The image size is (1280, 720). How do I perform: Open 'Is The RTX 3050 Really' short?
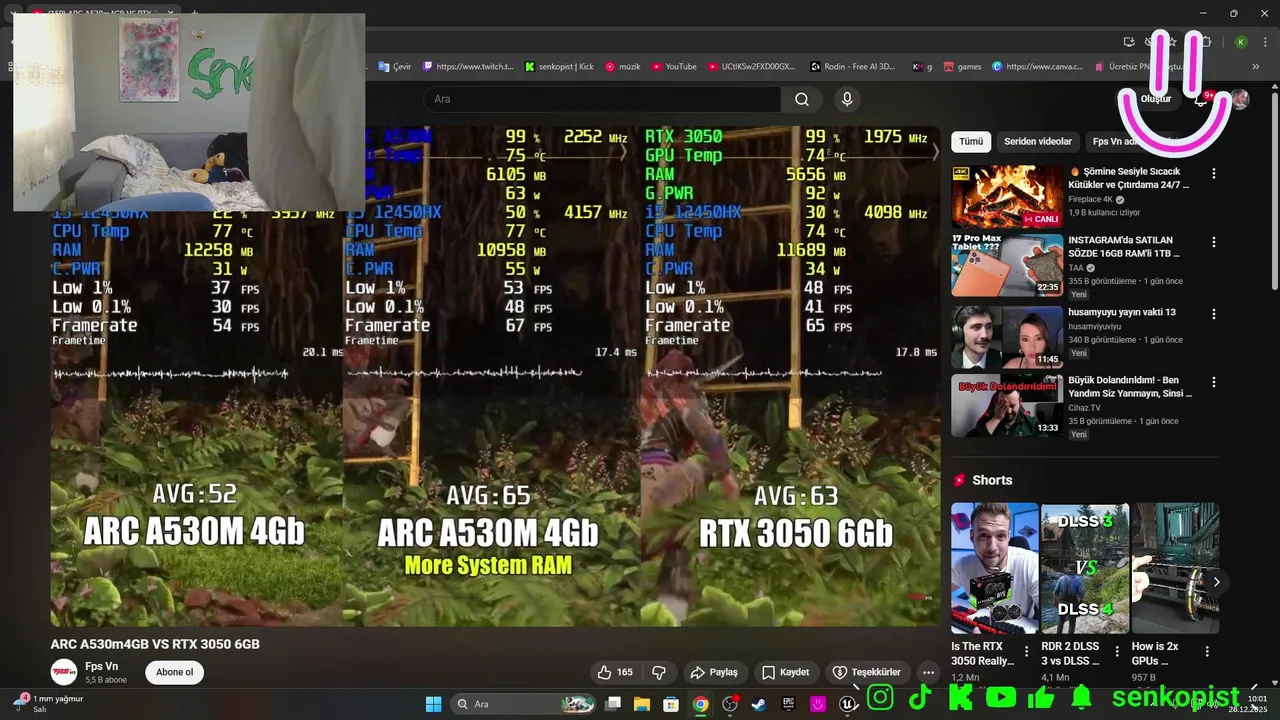(994, 568)
